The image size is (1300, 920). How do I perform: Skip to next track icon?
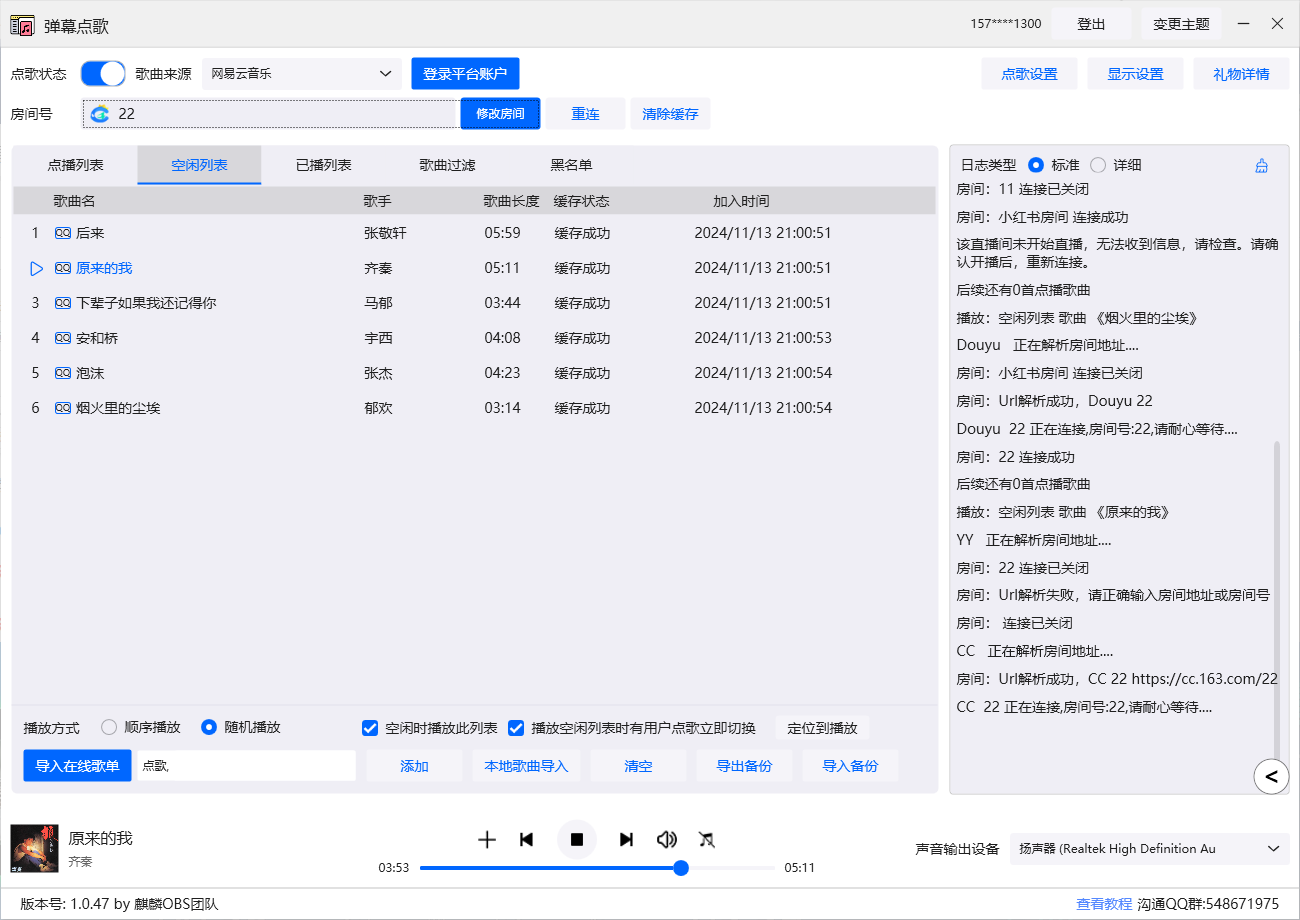(x=626, y=840)
